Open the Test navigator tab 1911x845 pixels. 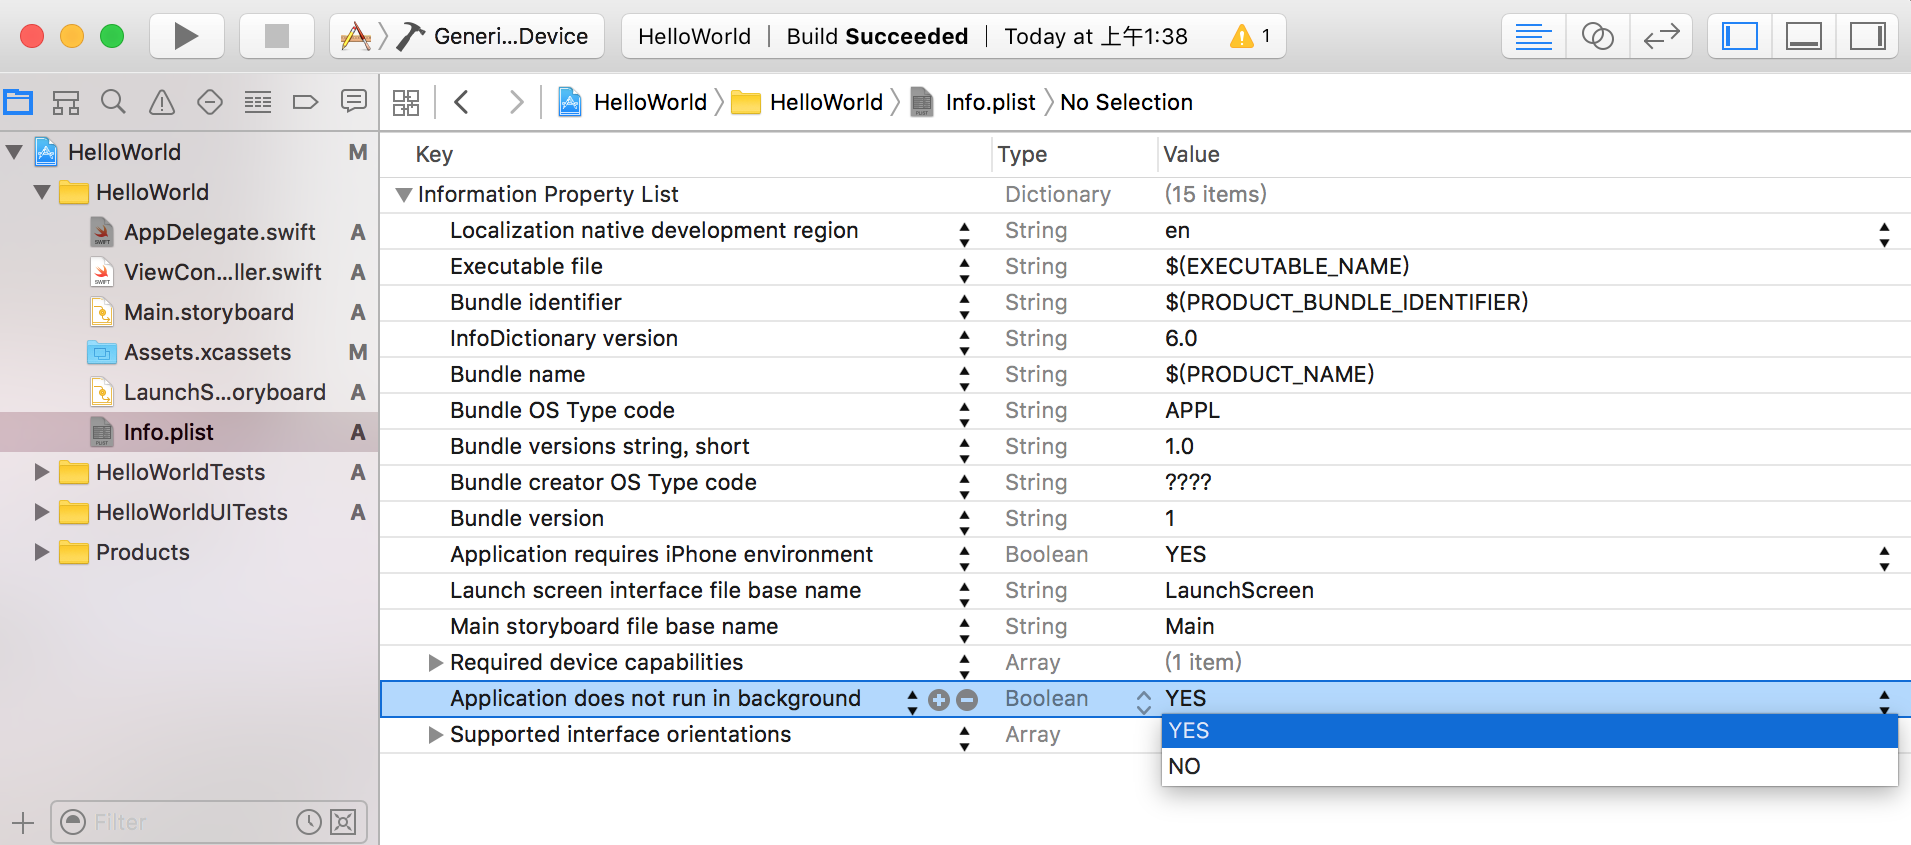coord(210,102)
